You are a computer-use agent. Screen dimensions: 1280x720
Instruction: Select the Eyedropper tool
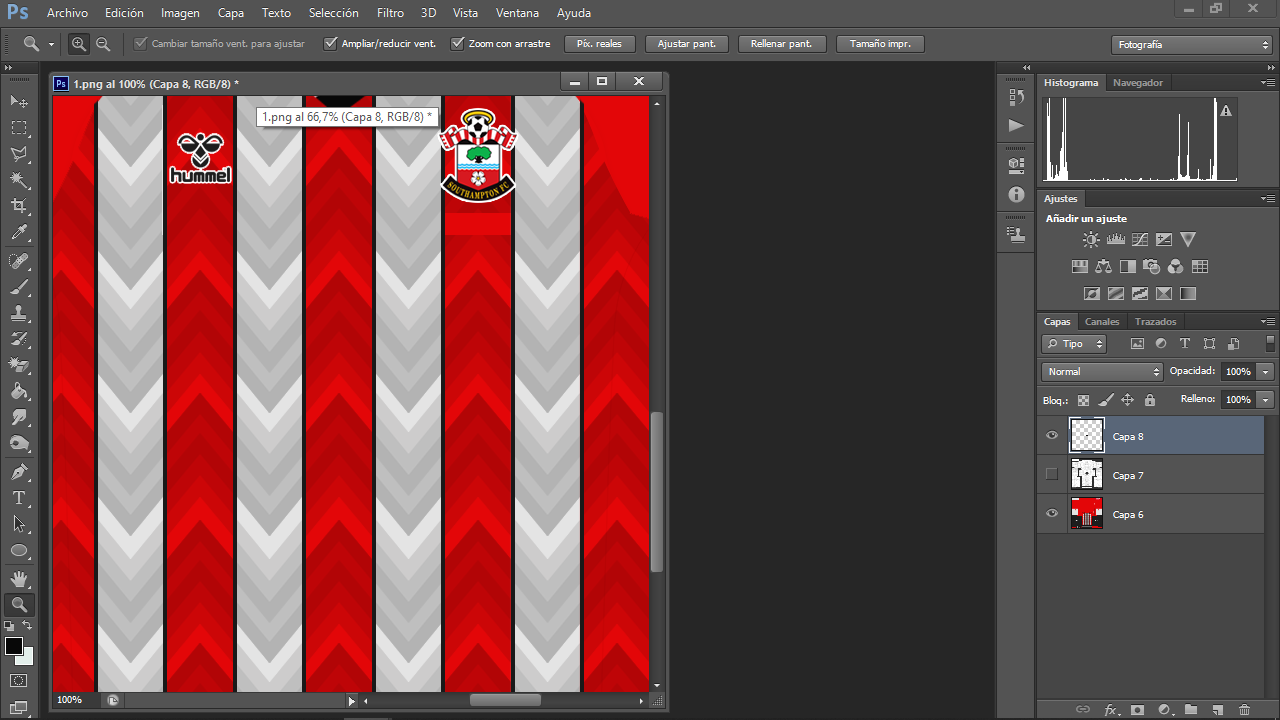[x=19, y=232]
